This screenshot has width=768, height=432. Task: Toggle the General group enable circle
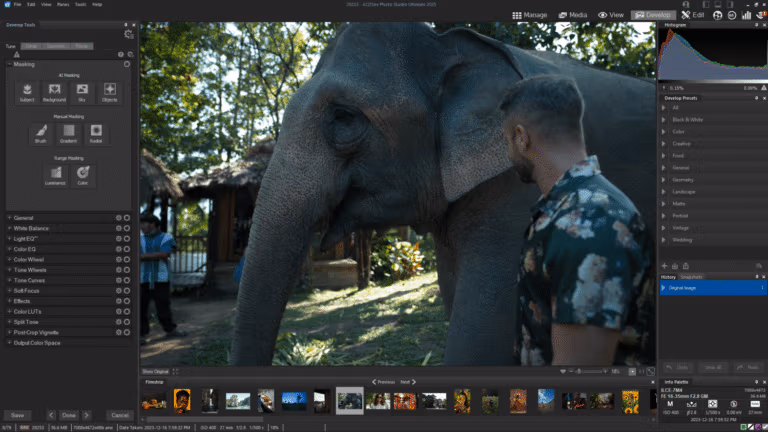coord(127,218)
